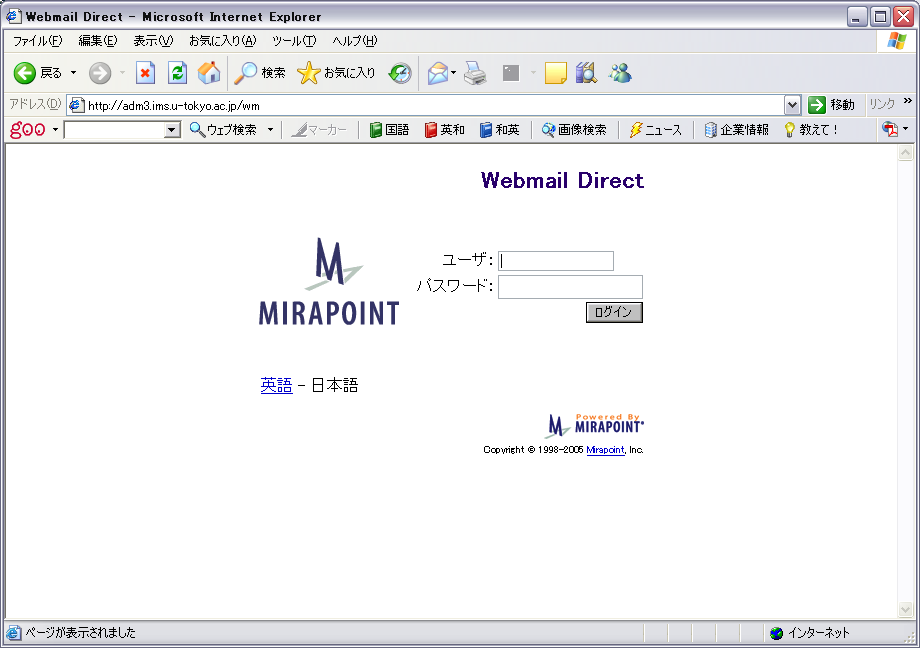Stop page loading with red X icon
920x648 pixels.
145,73
